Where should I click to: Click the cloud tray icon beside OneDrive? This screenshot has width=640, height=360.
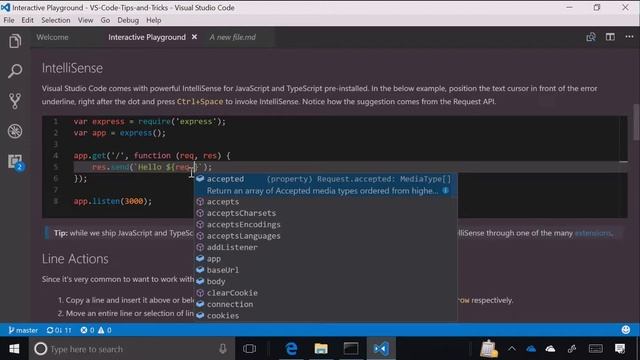tap(551, 349)
